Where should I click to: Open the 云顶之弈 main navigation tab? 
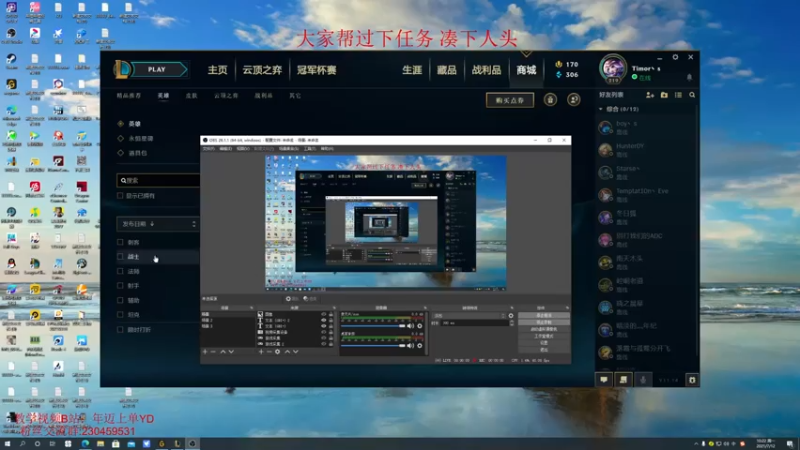[262, 70]
